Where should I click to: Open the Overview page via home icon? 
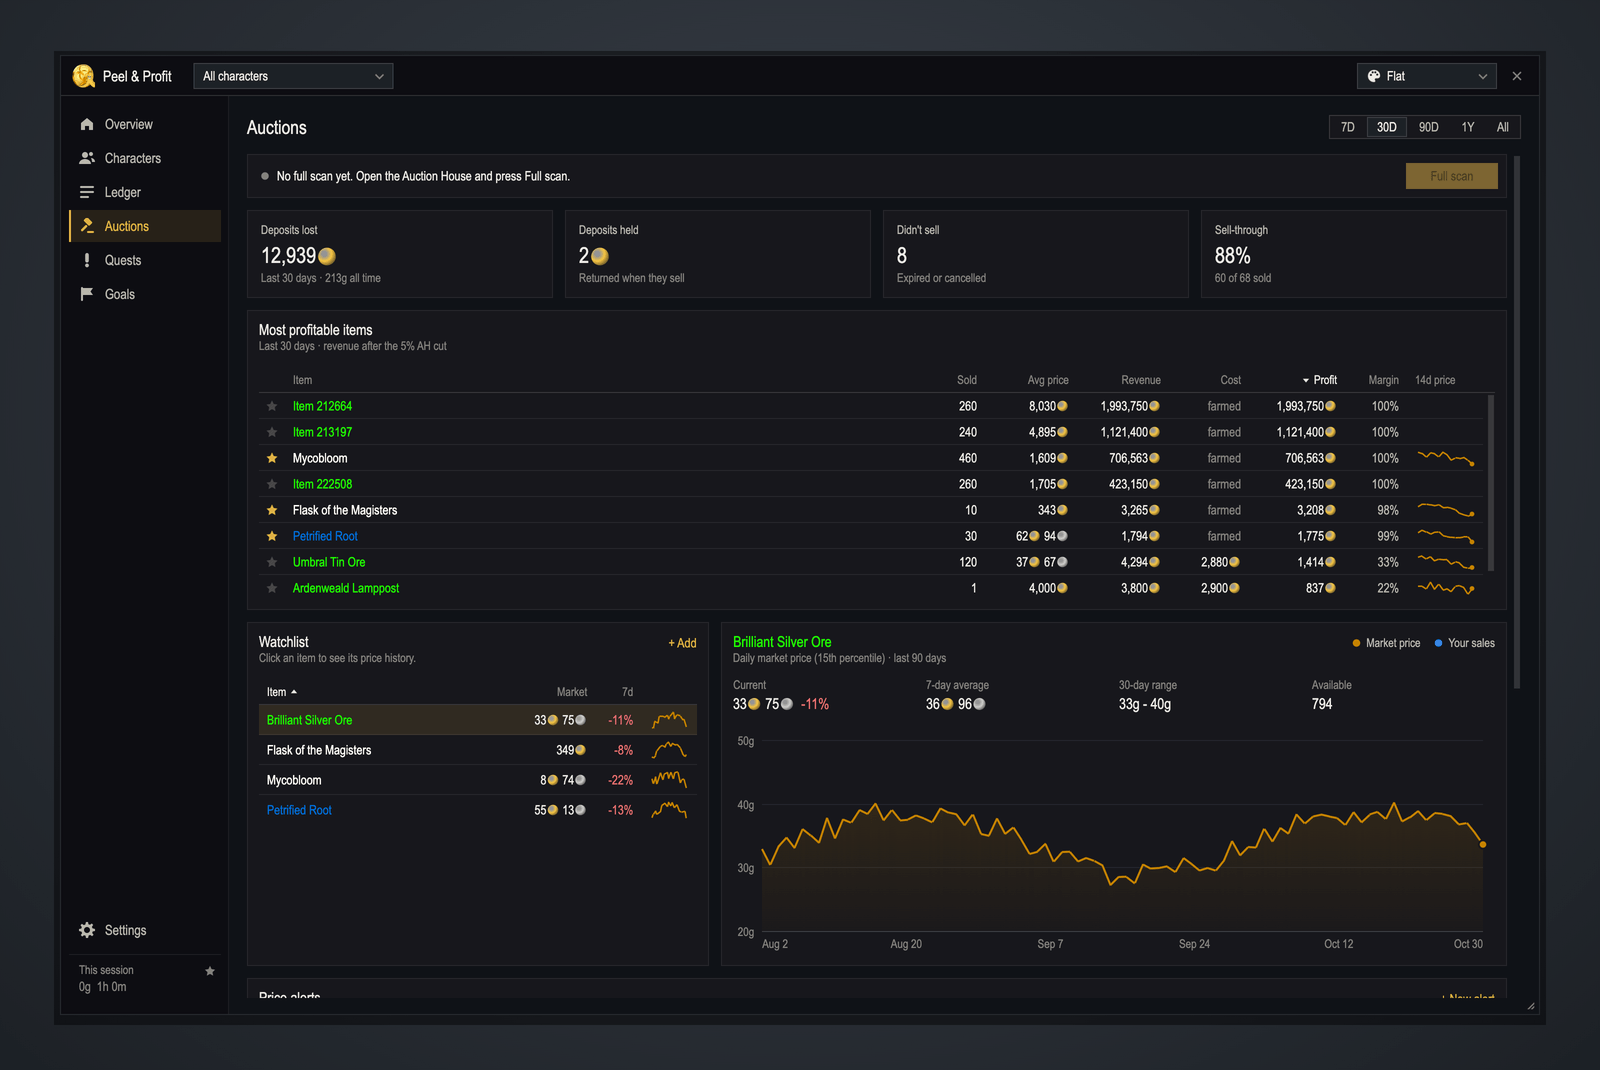point(87,124)
